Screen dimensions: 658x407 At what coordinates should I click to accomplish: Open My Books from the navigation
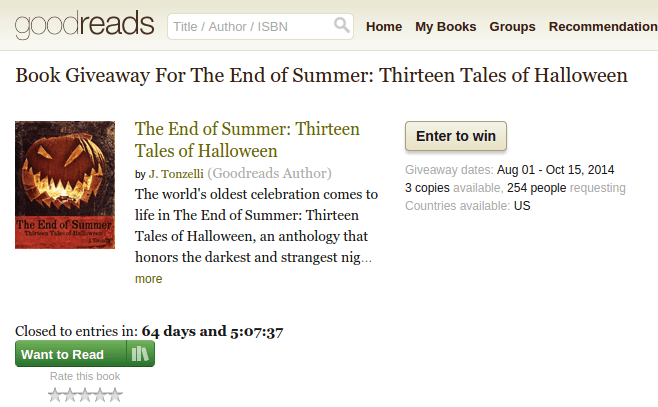coord(445,26)
